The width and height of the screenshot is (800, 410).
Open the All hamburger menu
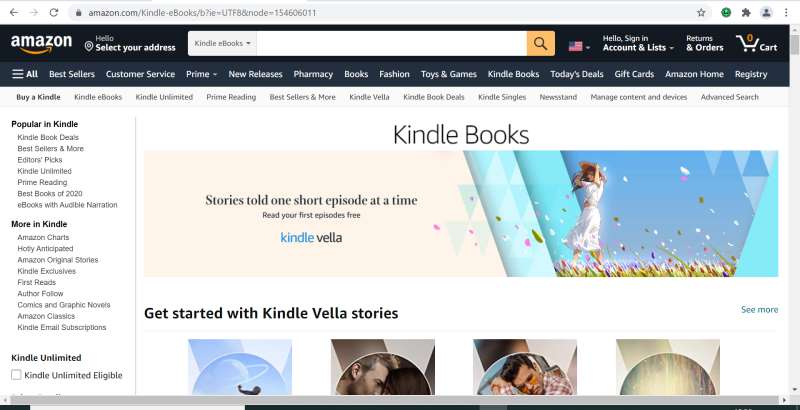tap(25, 74)
